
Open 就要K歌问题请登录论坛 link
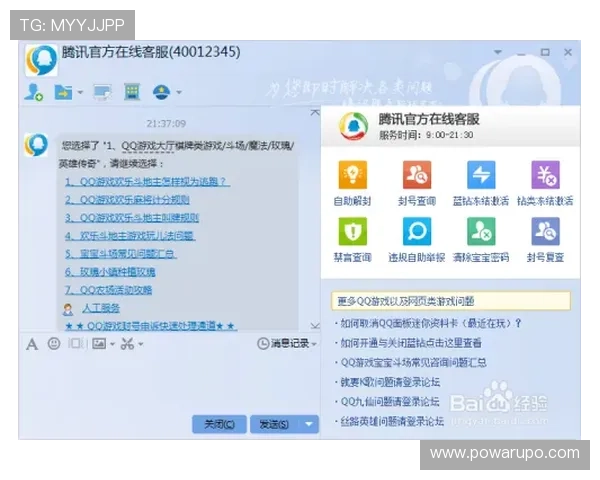coord(390,382)
